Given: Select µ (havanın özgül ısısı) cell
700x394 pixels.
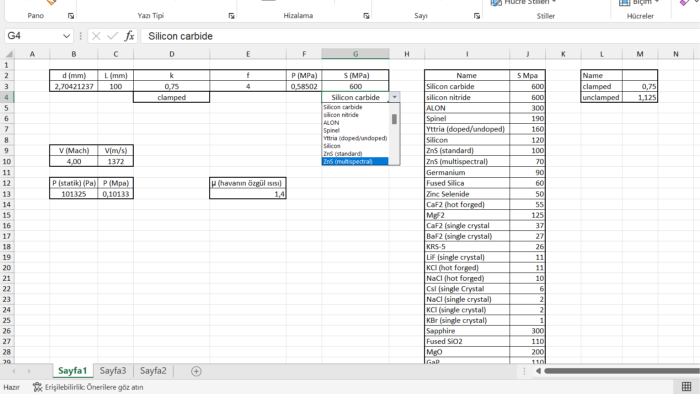Looking at the screenshot, I should point(248,183).
